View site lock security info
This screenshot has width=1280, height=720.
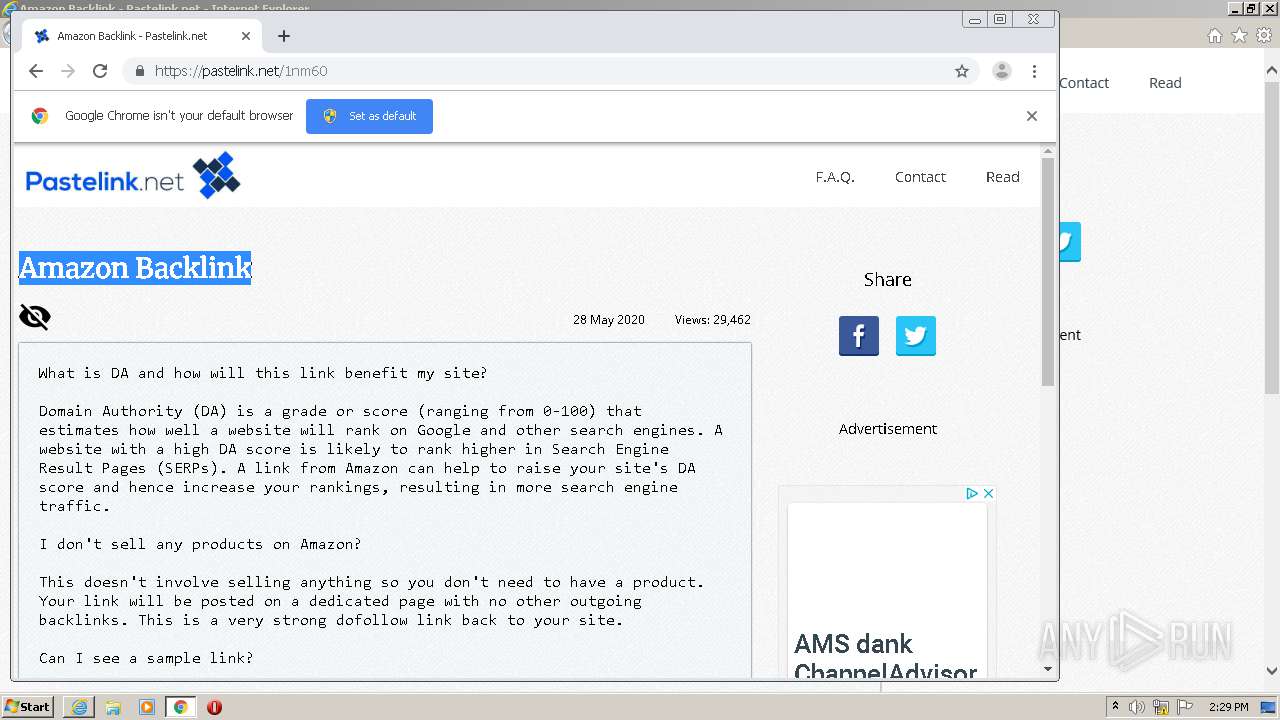(139, 71)
